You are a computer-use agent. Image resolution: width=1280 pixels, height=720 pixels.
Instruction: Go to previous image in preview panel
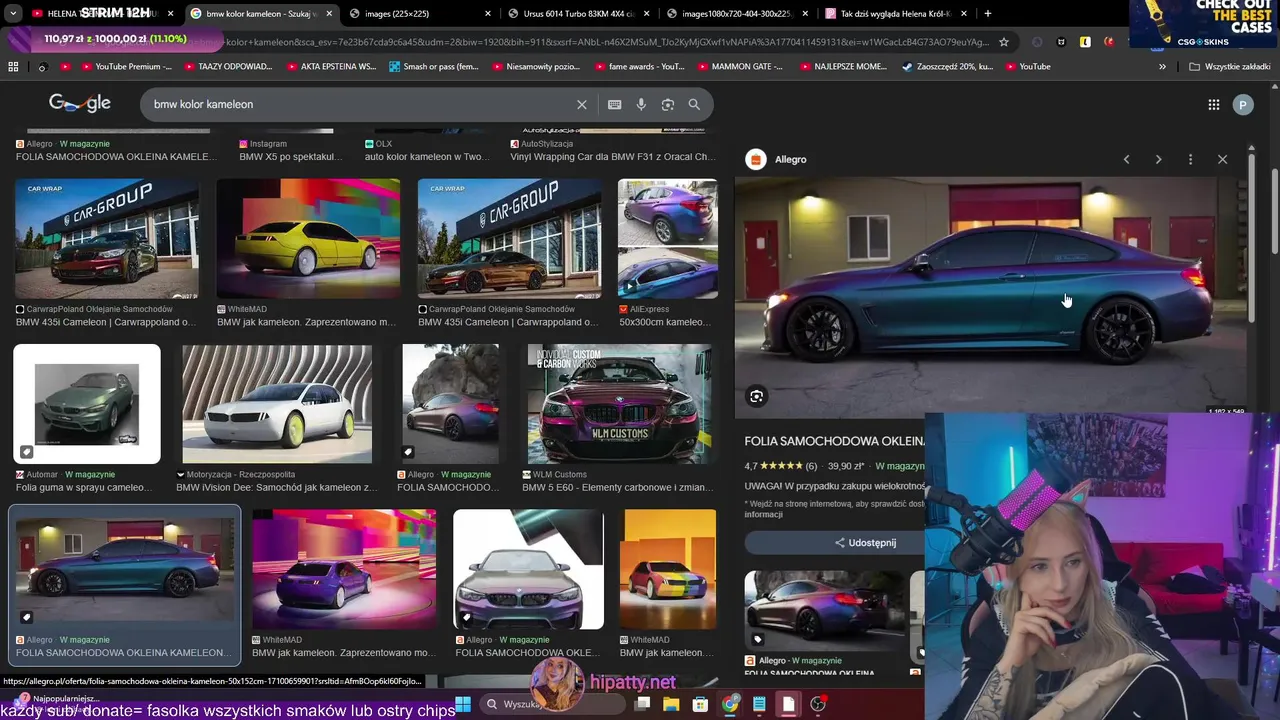[x=1126, y=159]
